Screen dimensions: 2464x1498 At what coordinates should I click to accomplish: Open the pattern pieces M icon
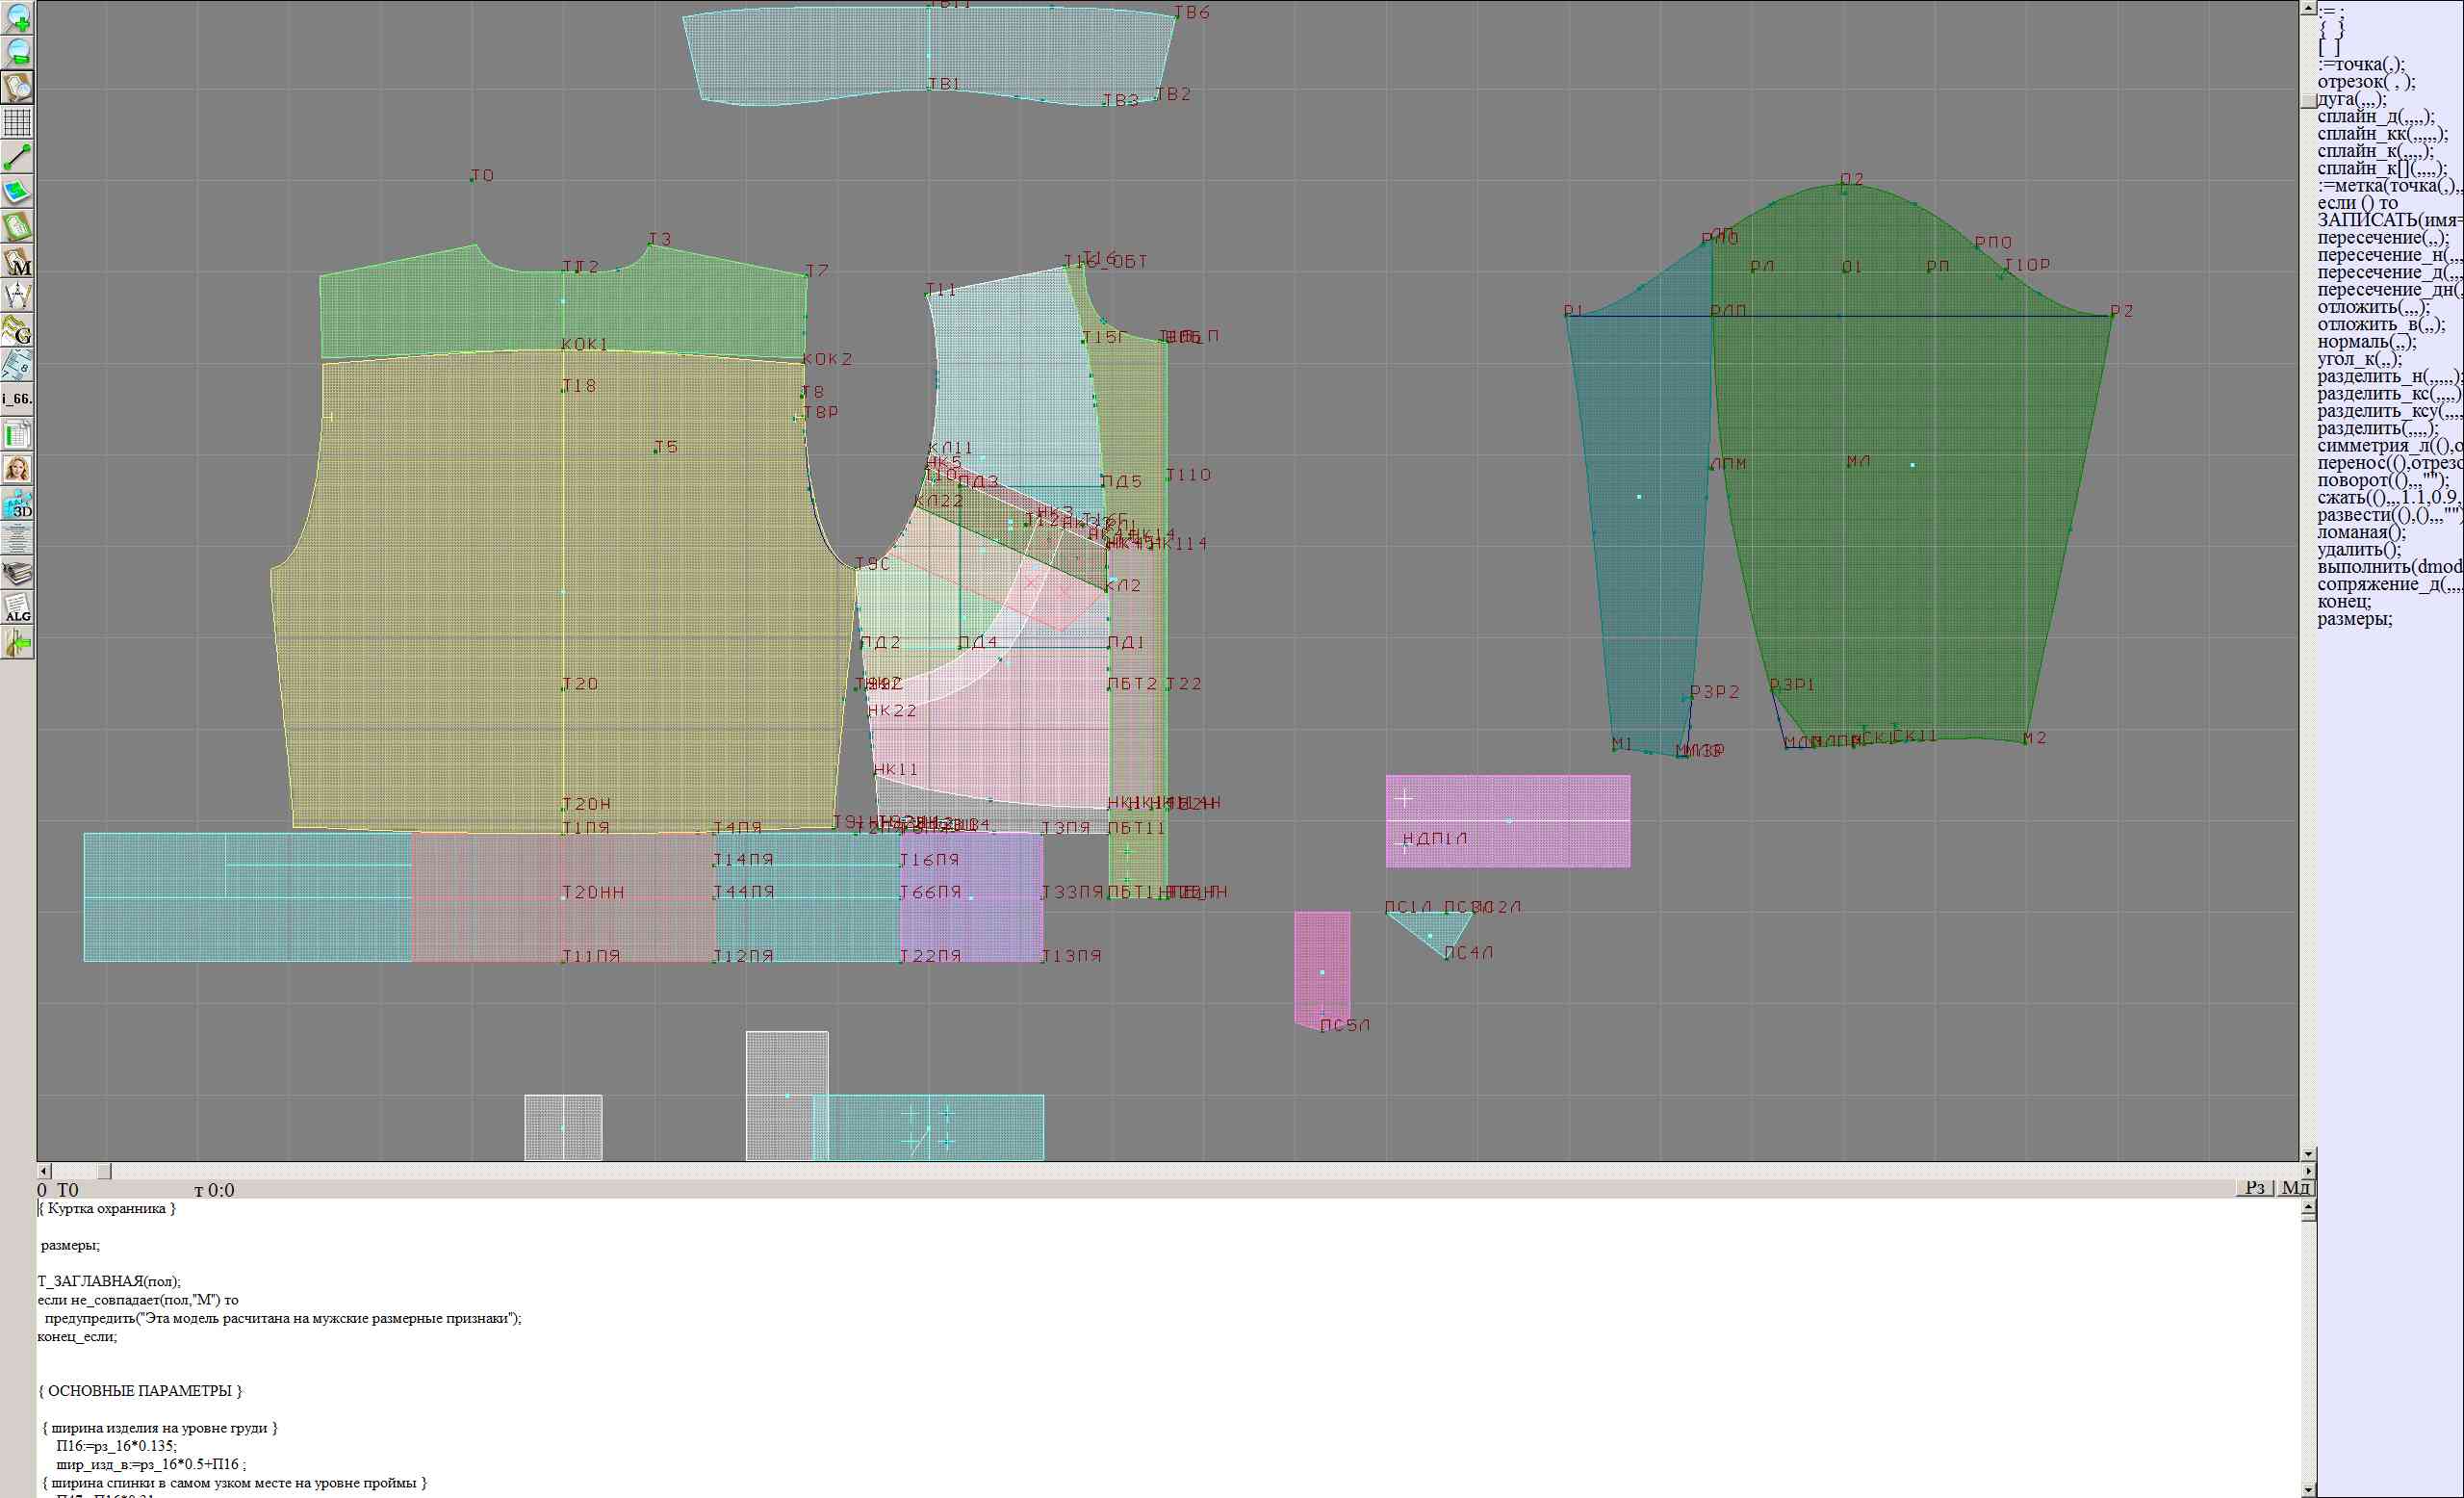pyautogui.click(x=17, y=262)
